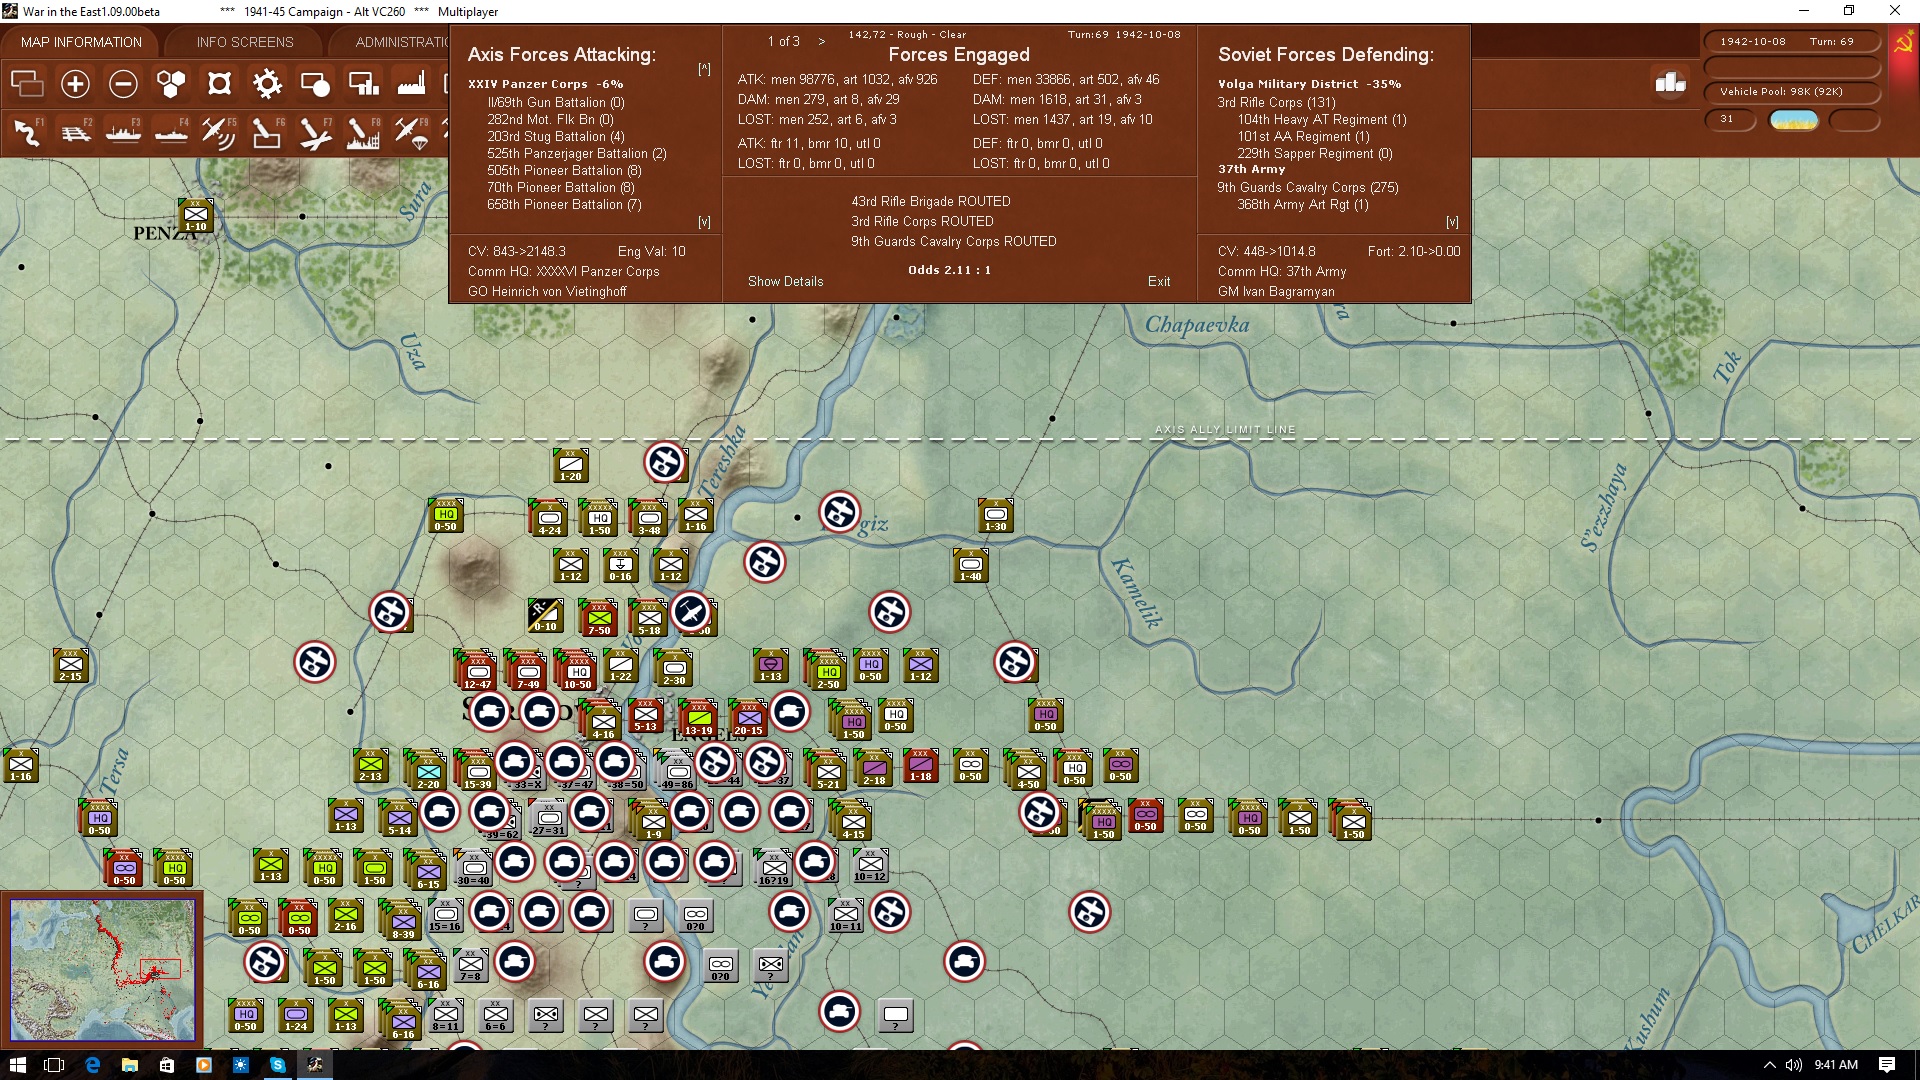1920x1080 pixels.
Task: Select unit counter labeled 20-15
Action: coord(748,718)
